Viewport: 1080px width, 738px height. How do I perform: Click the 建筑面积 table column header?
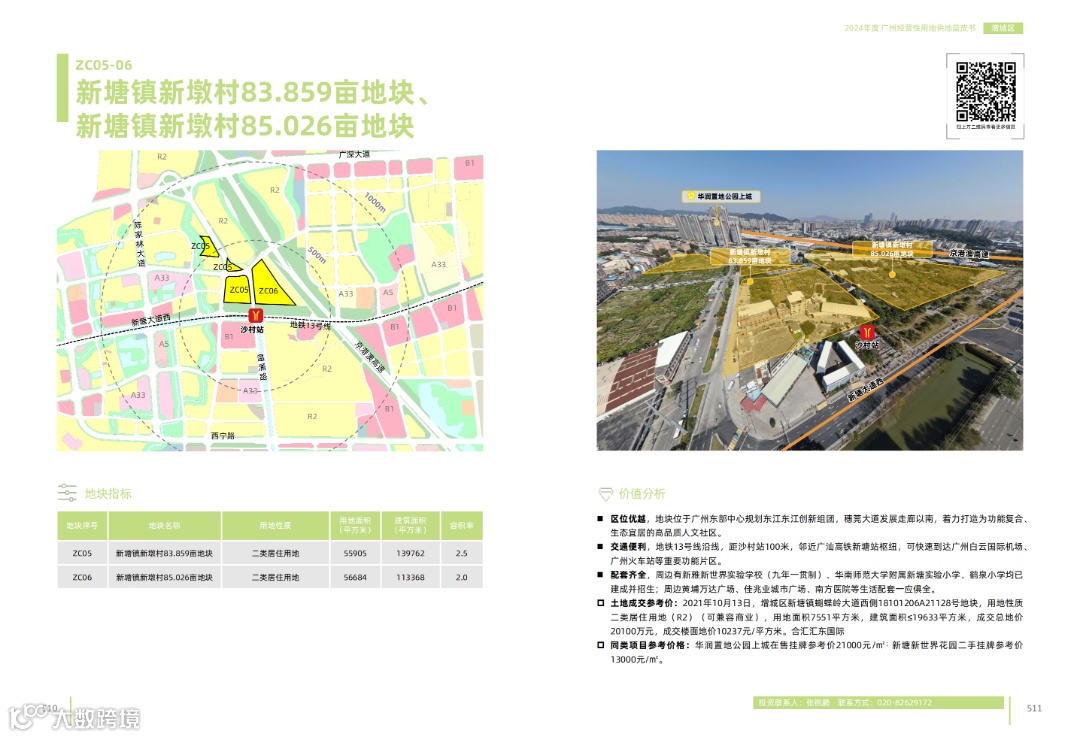[411, 525]
